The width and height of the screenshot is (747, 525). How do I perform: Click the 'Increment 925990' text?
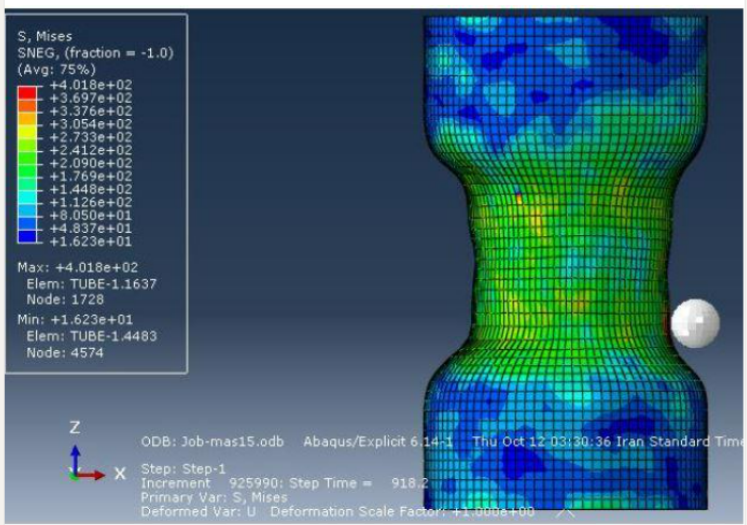(x=210, y=483)
